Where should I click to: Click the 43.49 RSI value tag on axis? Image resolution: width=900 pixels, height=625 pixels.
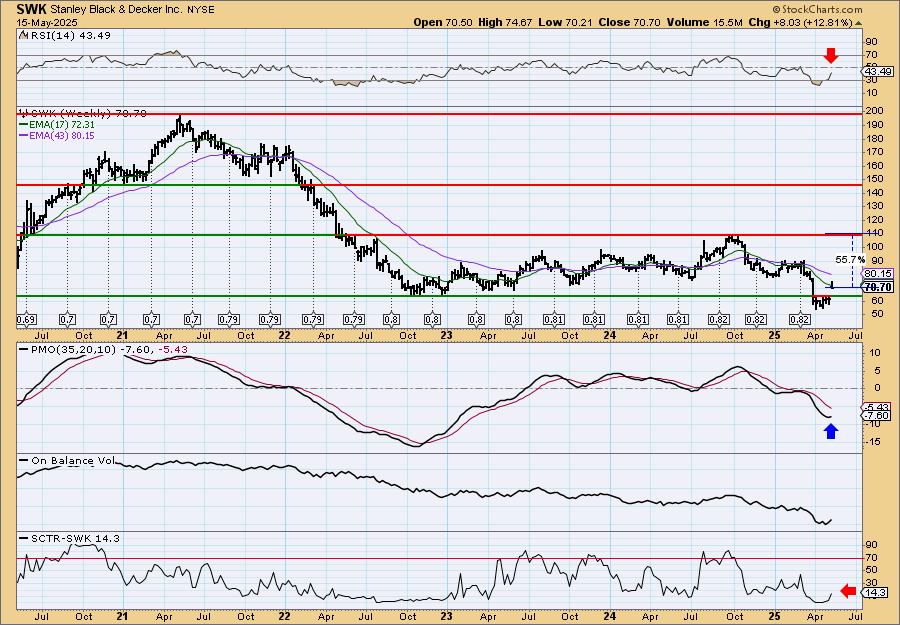878,71
